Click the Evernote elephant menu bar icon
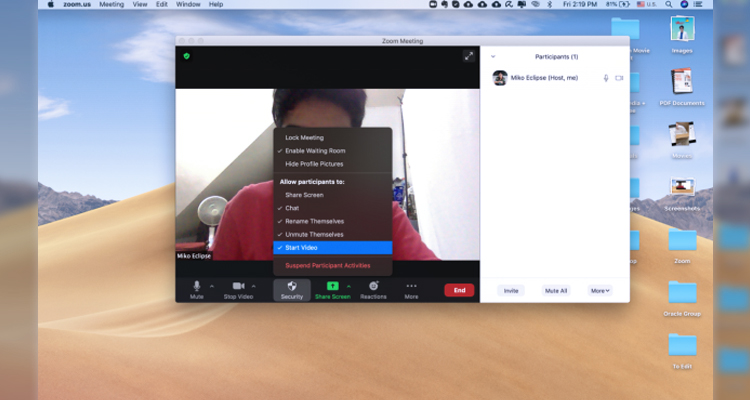Viewport: 750px width, 400px height. 445,4
